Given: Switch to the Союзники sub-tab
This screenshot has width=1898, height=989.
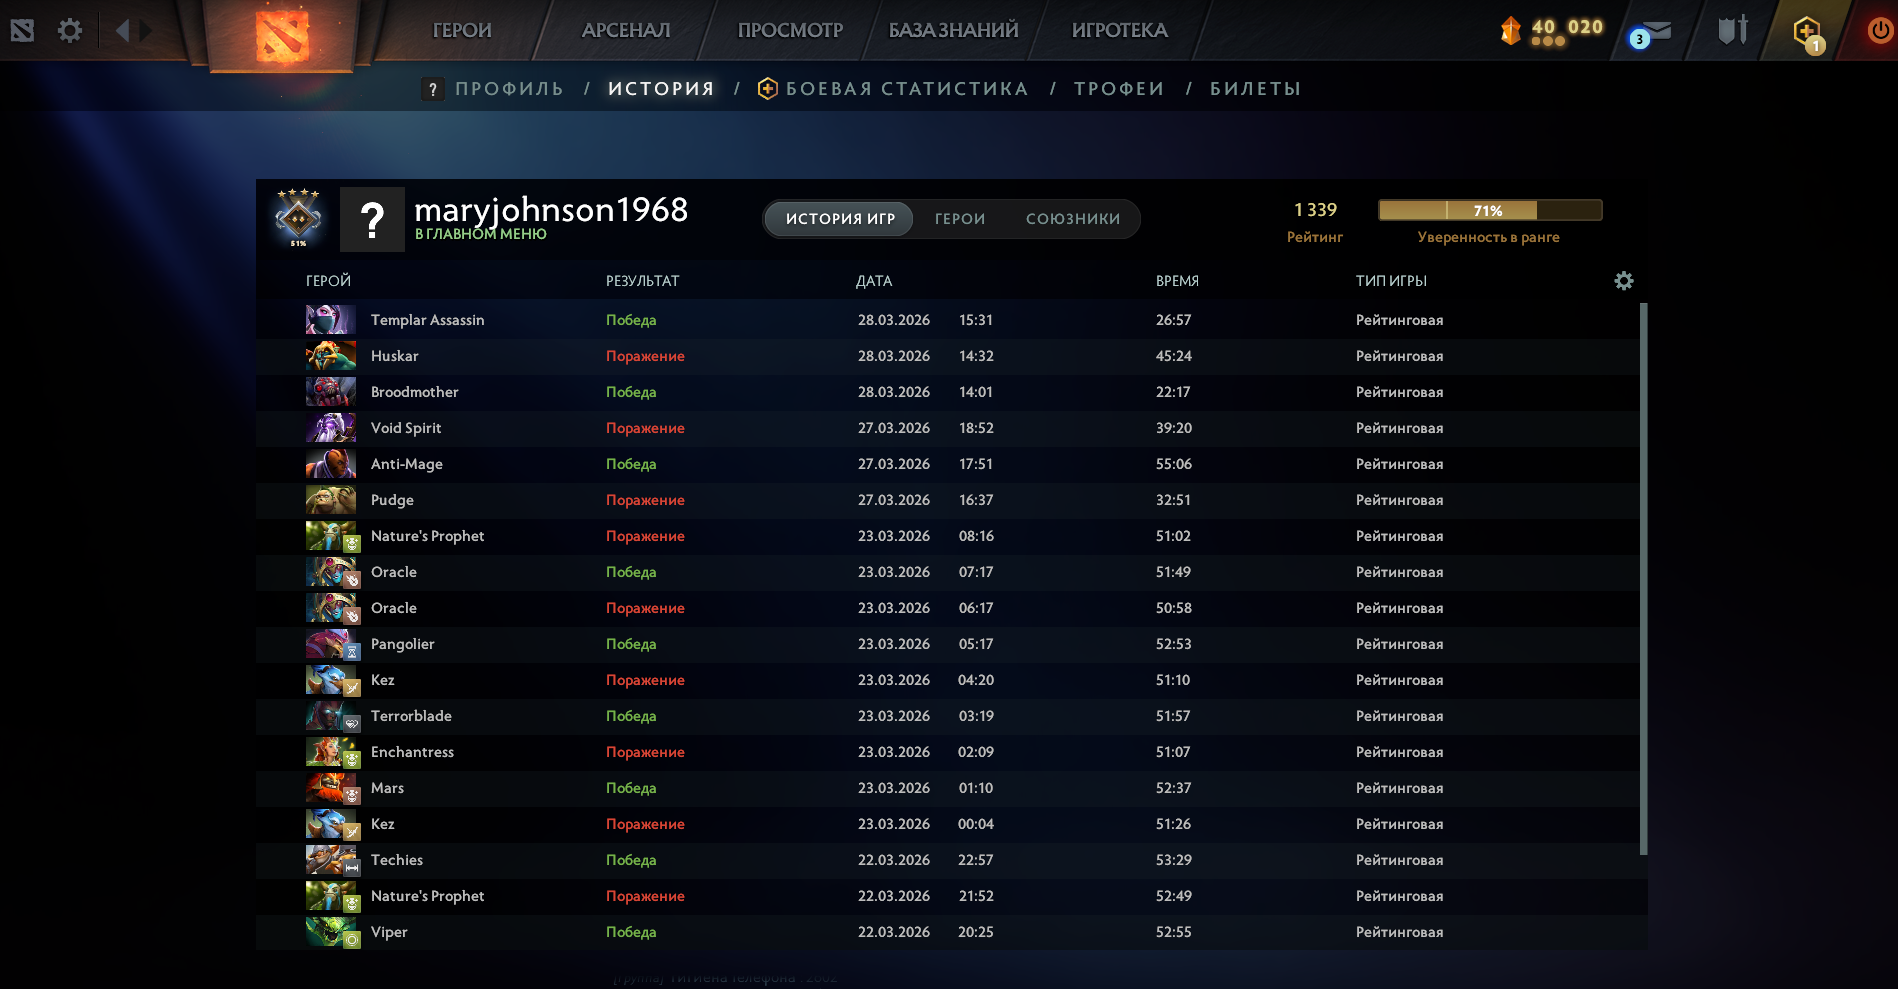Looking at the screenshot, I should tap(1072, 219).
